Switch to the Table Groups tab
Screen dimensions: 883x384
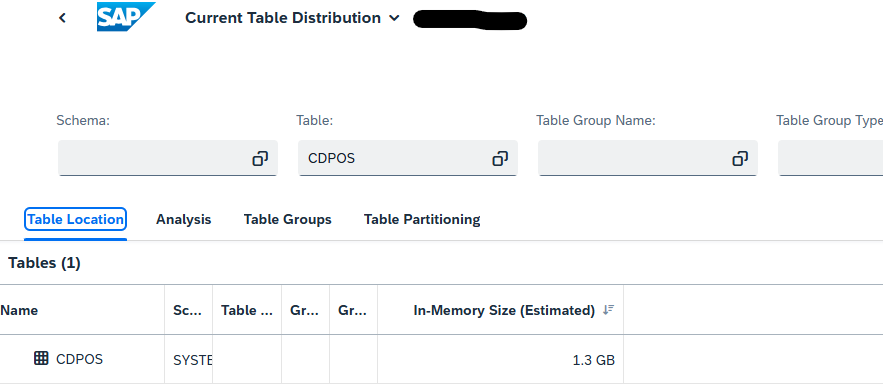(x=287, y=219)
